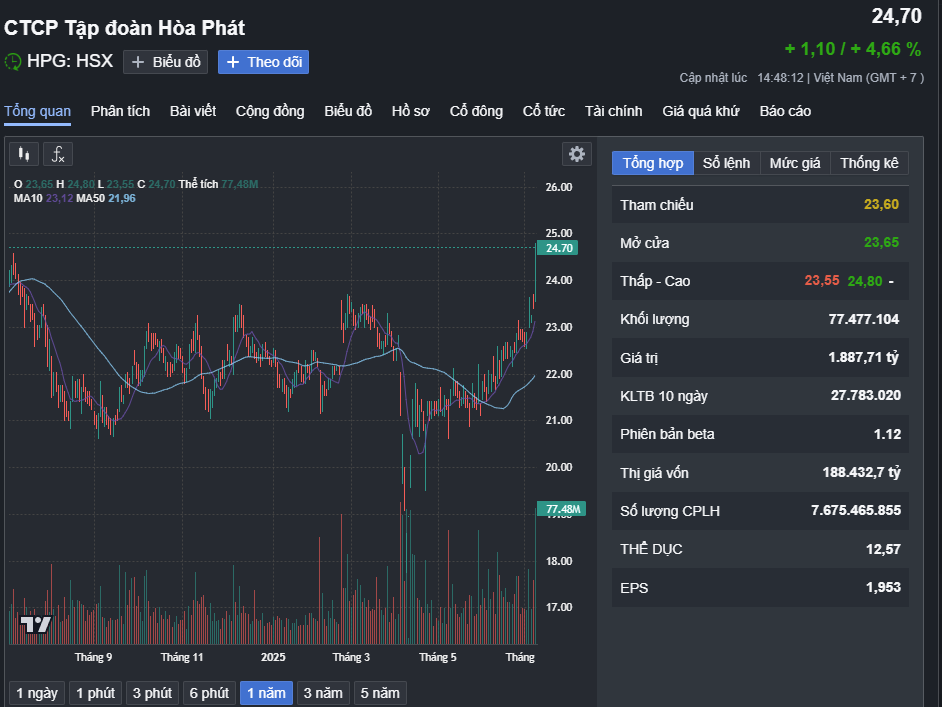
Task: Click the KLTB 10 ngày value 27.783.020
Action: (x=866, y=395)
